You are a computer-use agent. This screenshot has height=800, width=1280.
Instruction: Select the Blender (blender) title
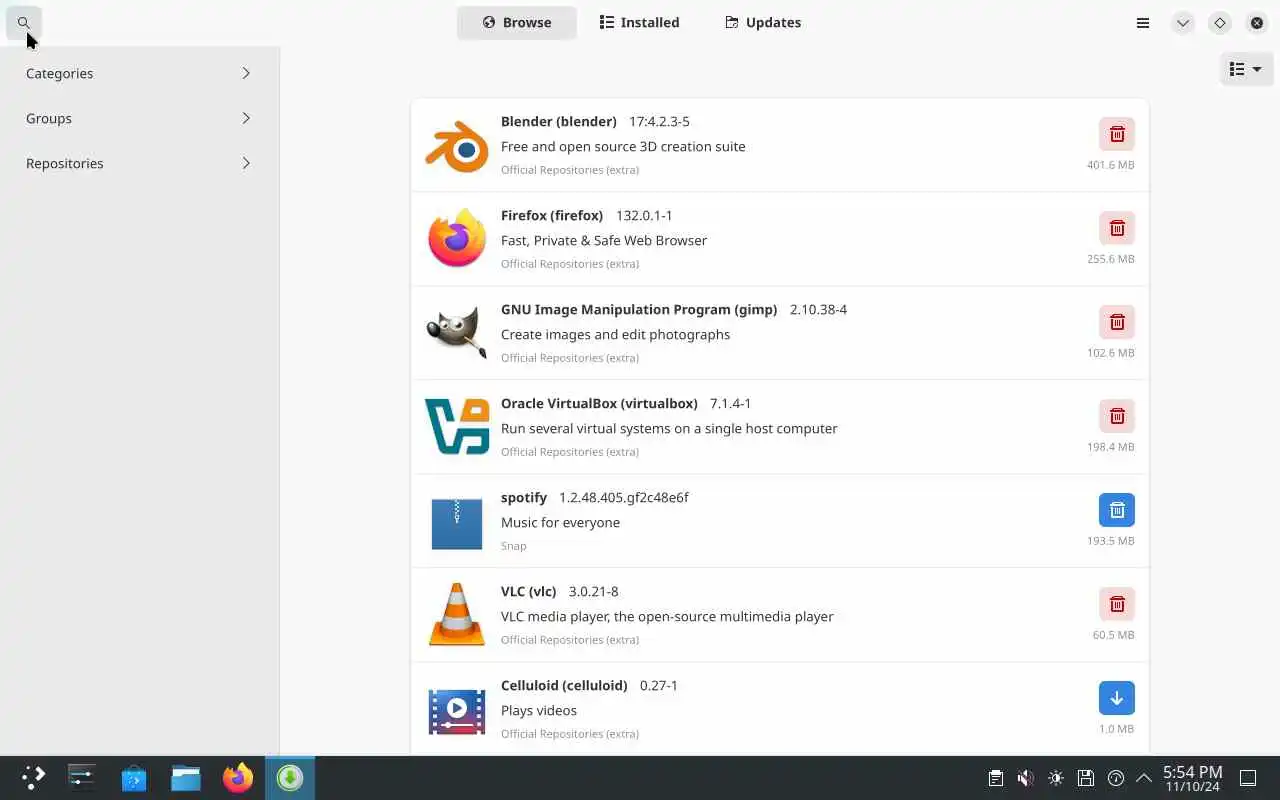[559, 121]
